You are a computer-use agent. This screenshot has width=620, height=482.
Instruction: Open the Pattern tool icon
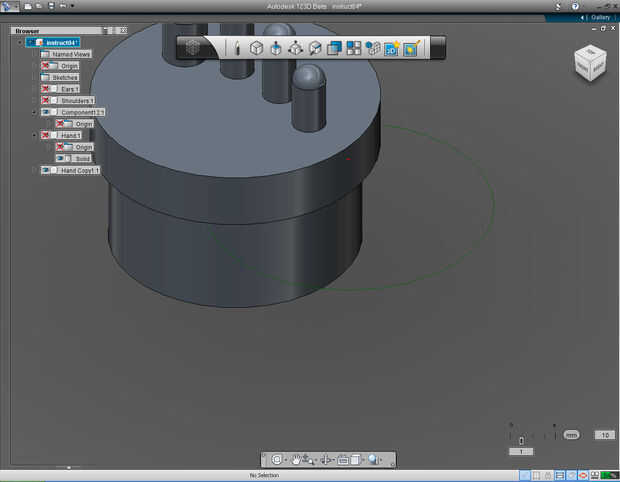tap(353, 47)
